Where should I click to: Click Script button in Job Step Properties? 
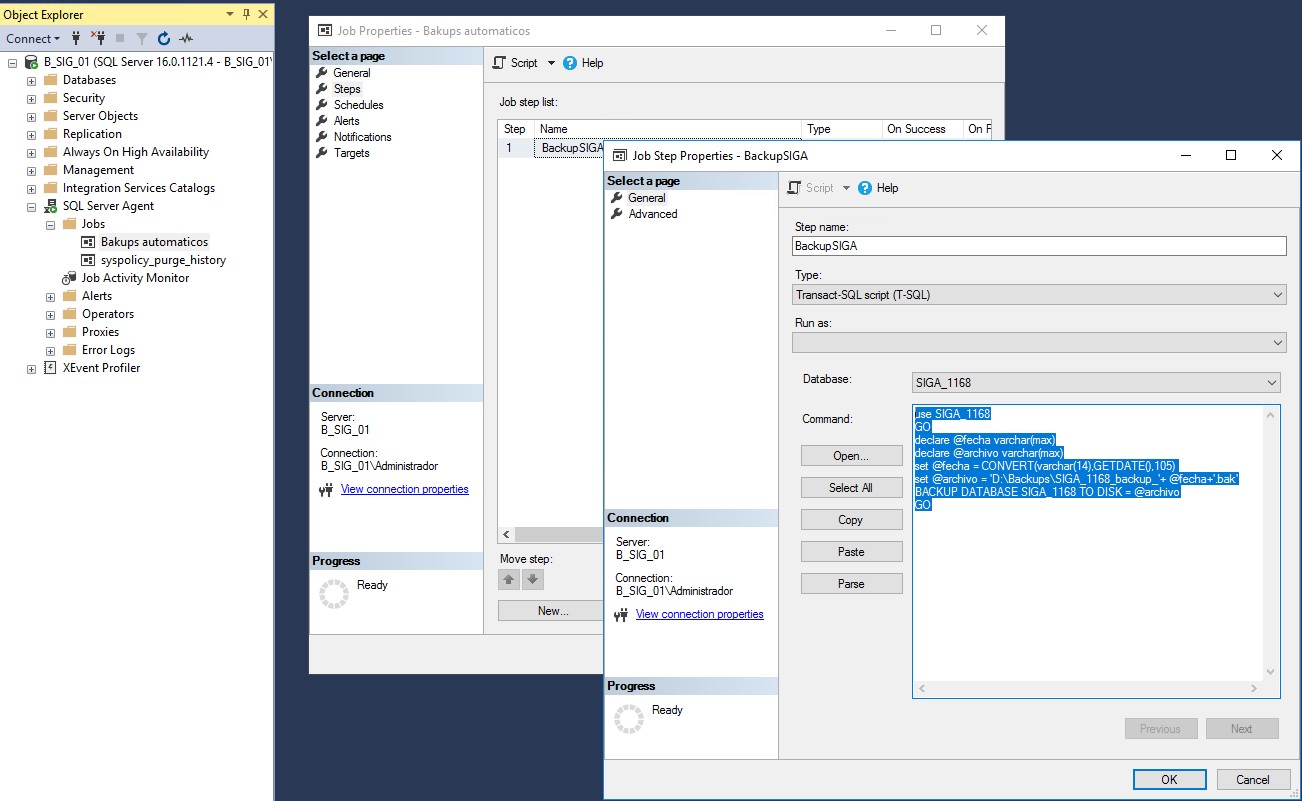[x=810, y=188]
